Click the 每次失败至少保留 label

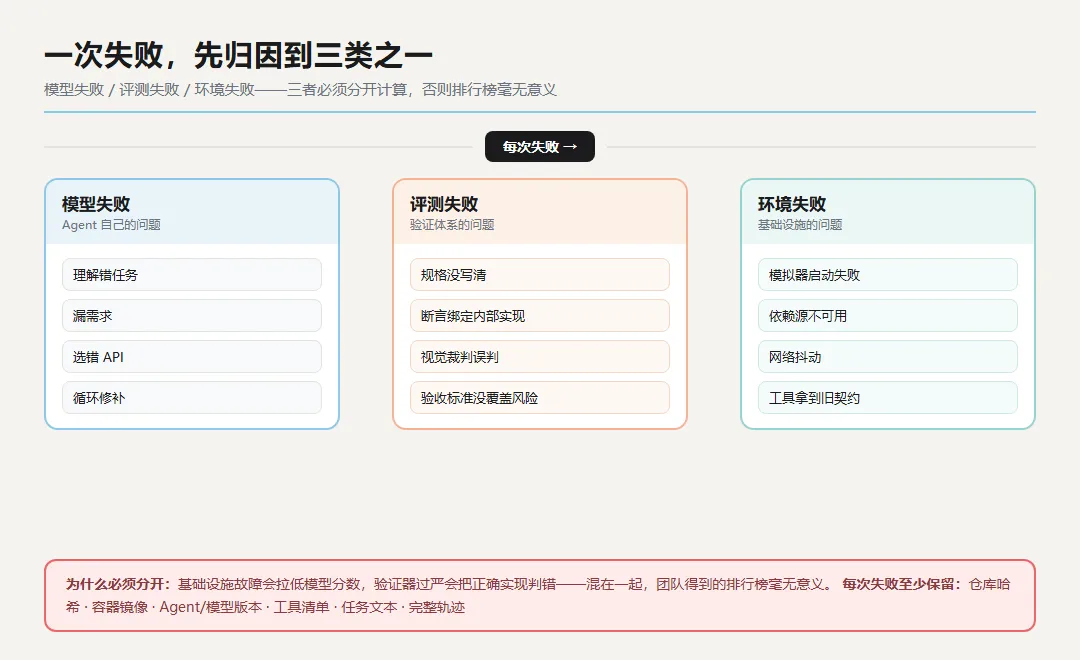pyautogui.click(x=902, y=584)
